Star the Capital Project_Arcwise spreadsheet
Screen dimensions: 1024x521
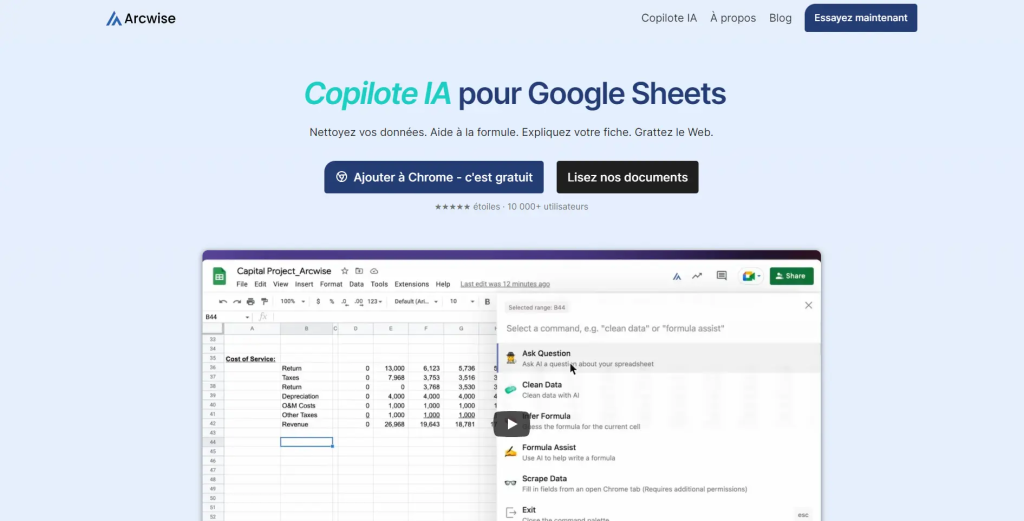(345, 271)
